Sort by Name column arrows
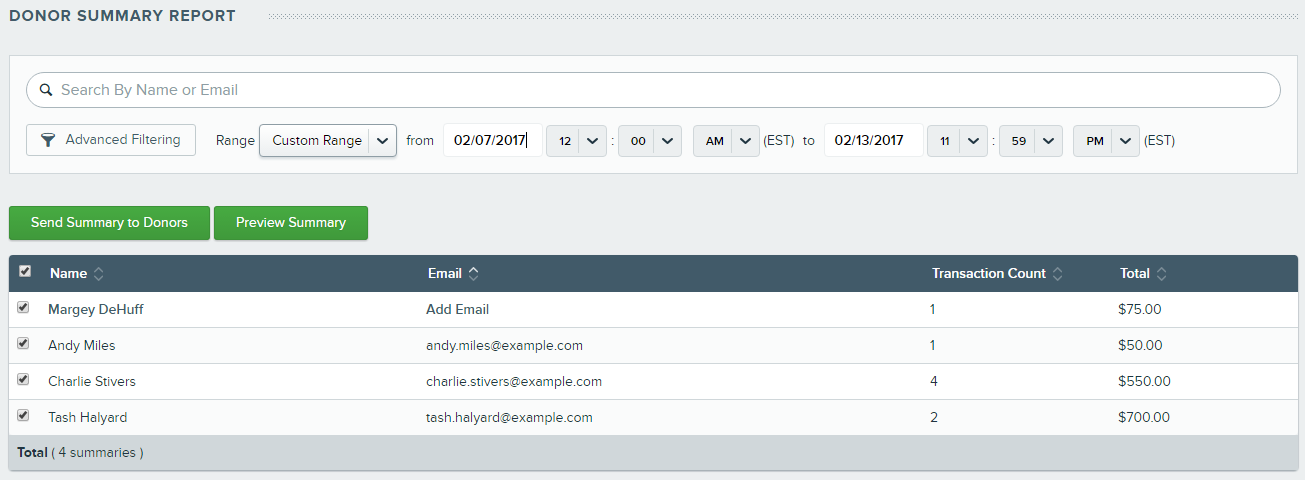1305x480 pixels. [99, 273]
